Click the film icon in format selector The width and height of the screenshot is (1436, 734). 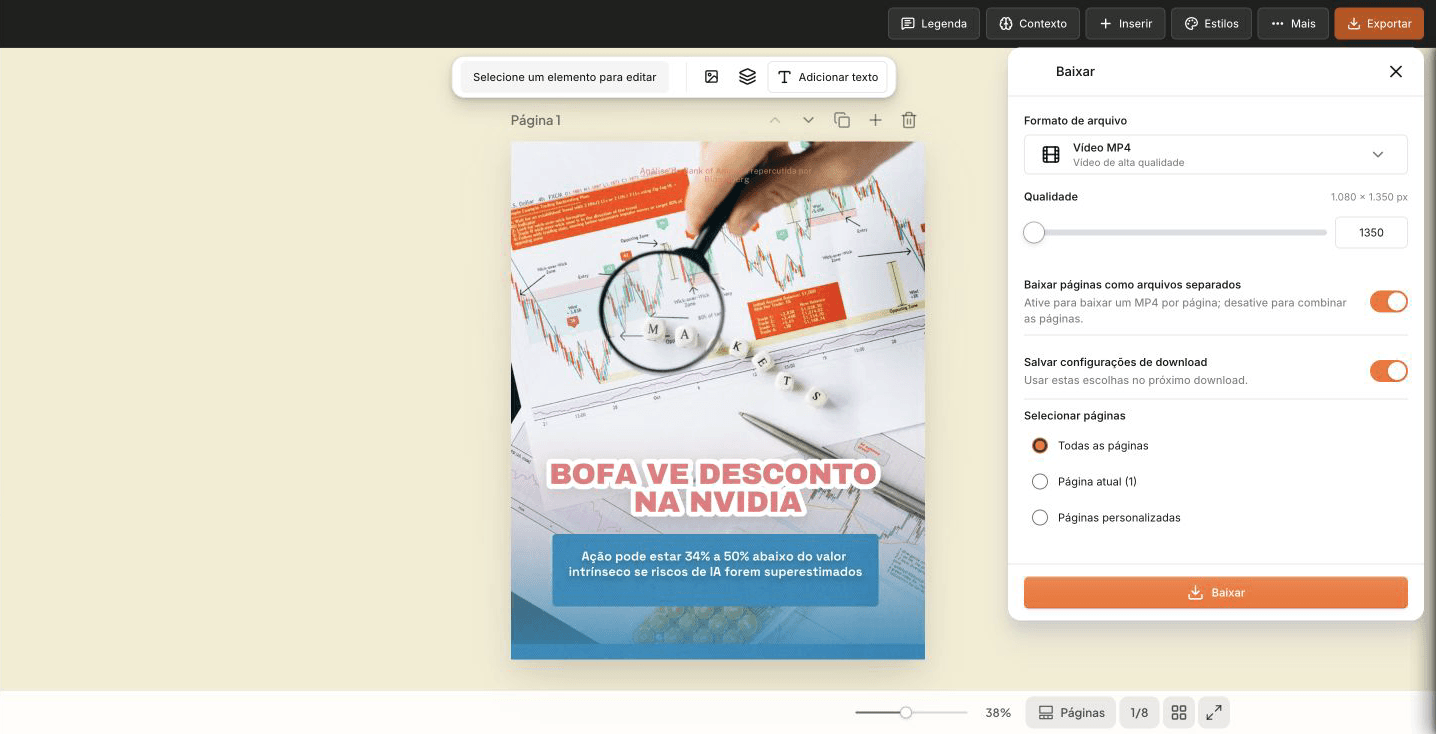pyautogui.click(x=1051, y=155)
